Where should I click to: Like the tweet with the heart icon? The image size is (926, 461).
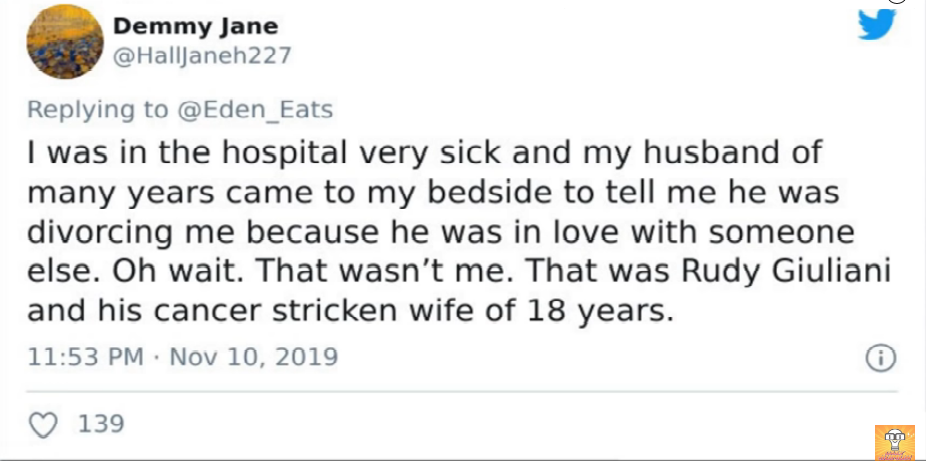coord(43,424)
